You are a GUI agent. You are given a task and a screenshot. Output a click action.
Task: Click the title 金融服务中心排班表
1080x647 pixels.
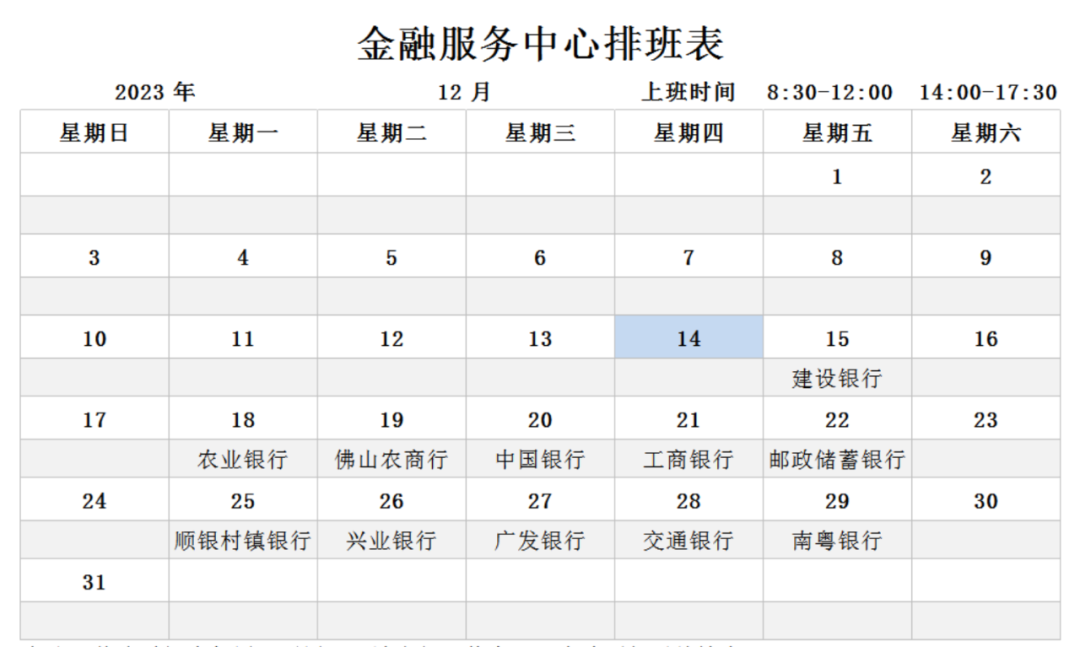pos(540,43)
